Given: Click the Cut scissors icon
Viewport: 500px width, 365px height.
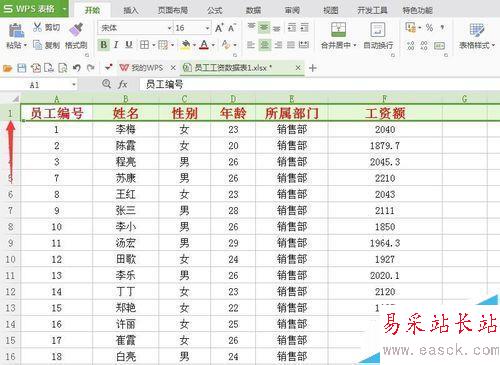Looking at the screenshot, I should click(37, 27).
